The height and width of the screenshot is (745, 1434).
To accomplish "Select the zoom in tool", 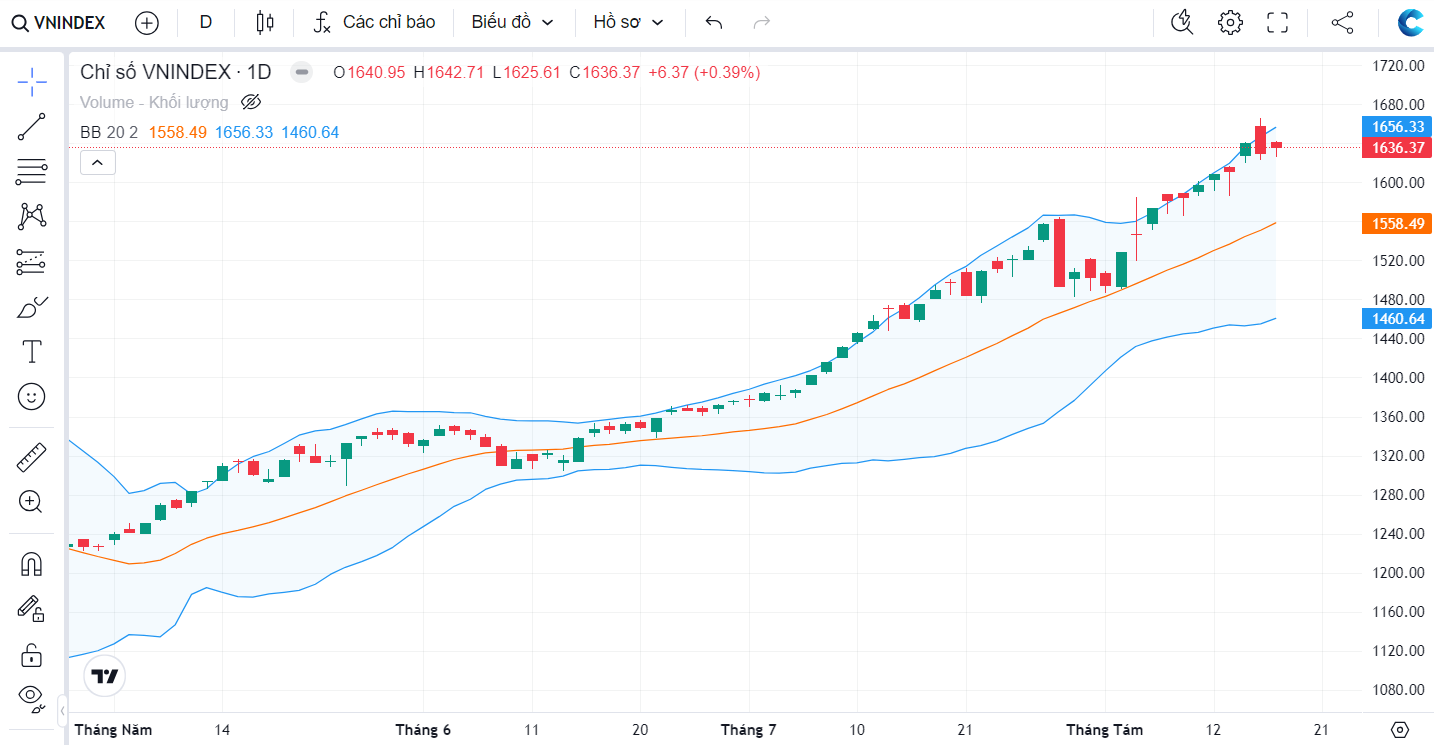I will (x=32, y=503).
